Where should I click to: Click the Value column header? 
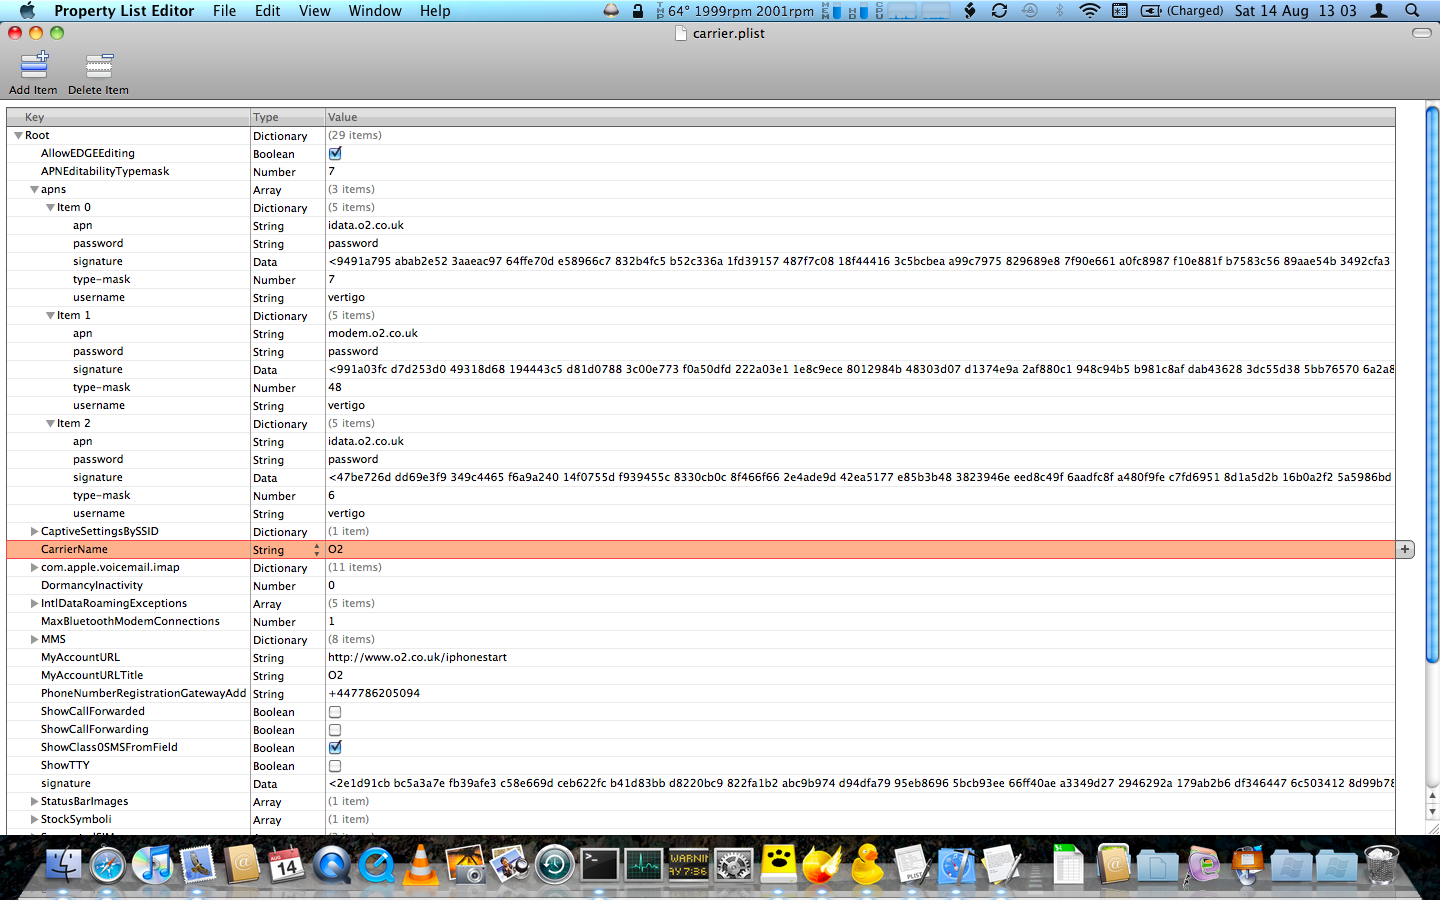[860, 117]
